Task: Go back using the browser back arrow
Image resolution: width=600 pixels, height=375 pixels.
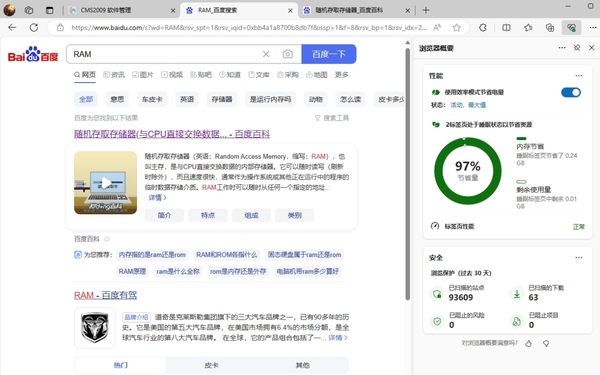Action: coord(12,28)
